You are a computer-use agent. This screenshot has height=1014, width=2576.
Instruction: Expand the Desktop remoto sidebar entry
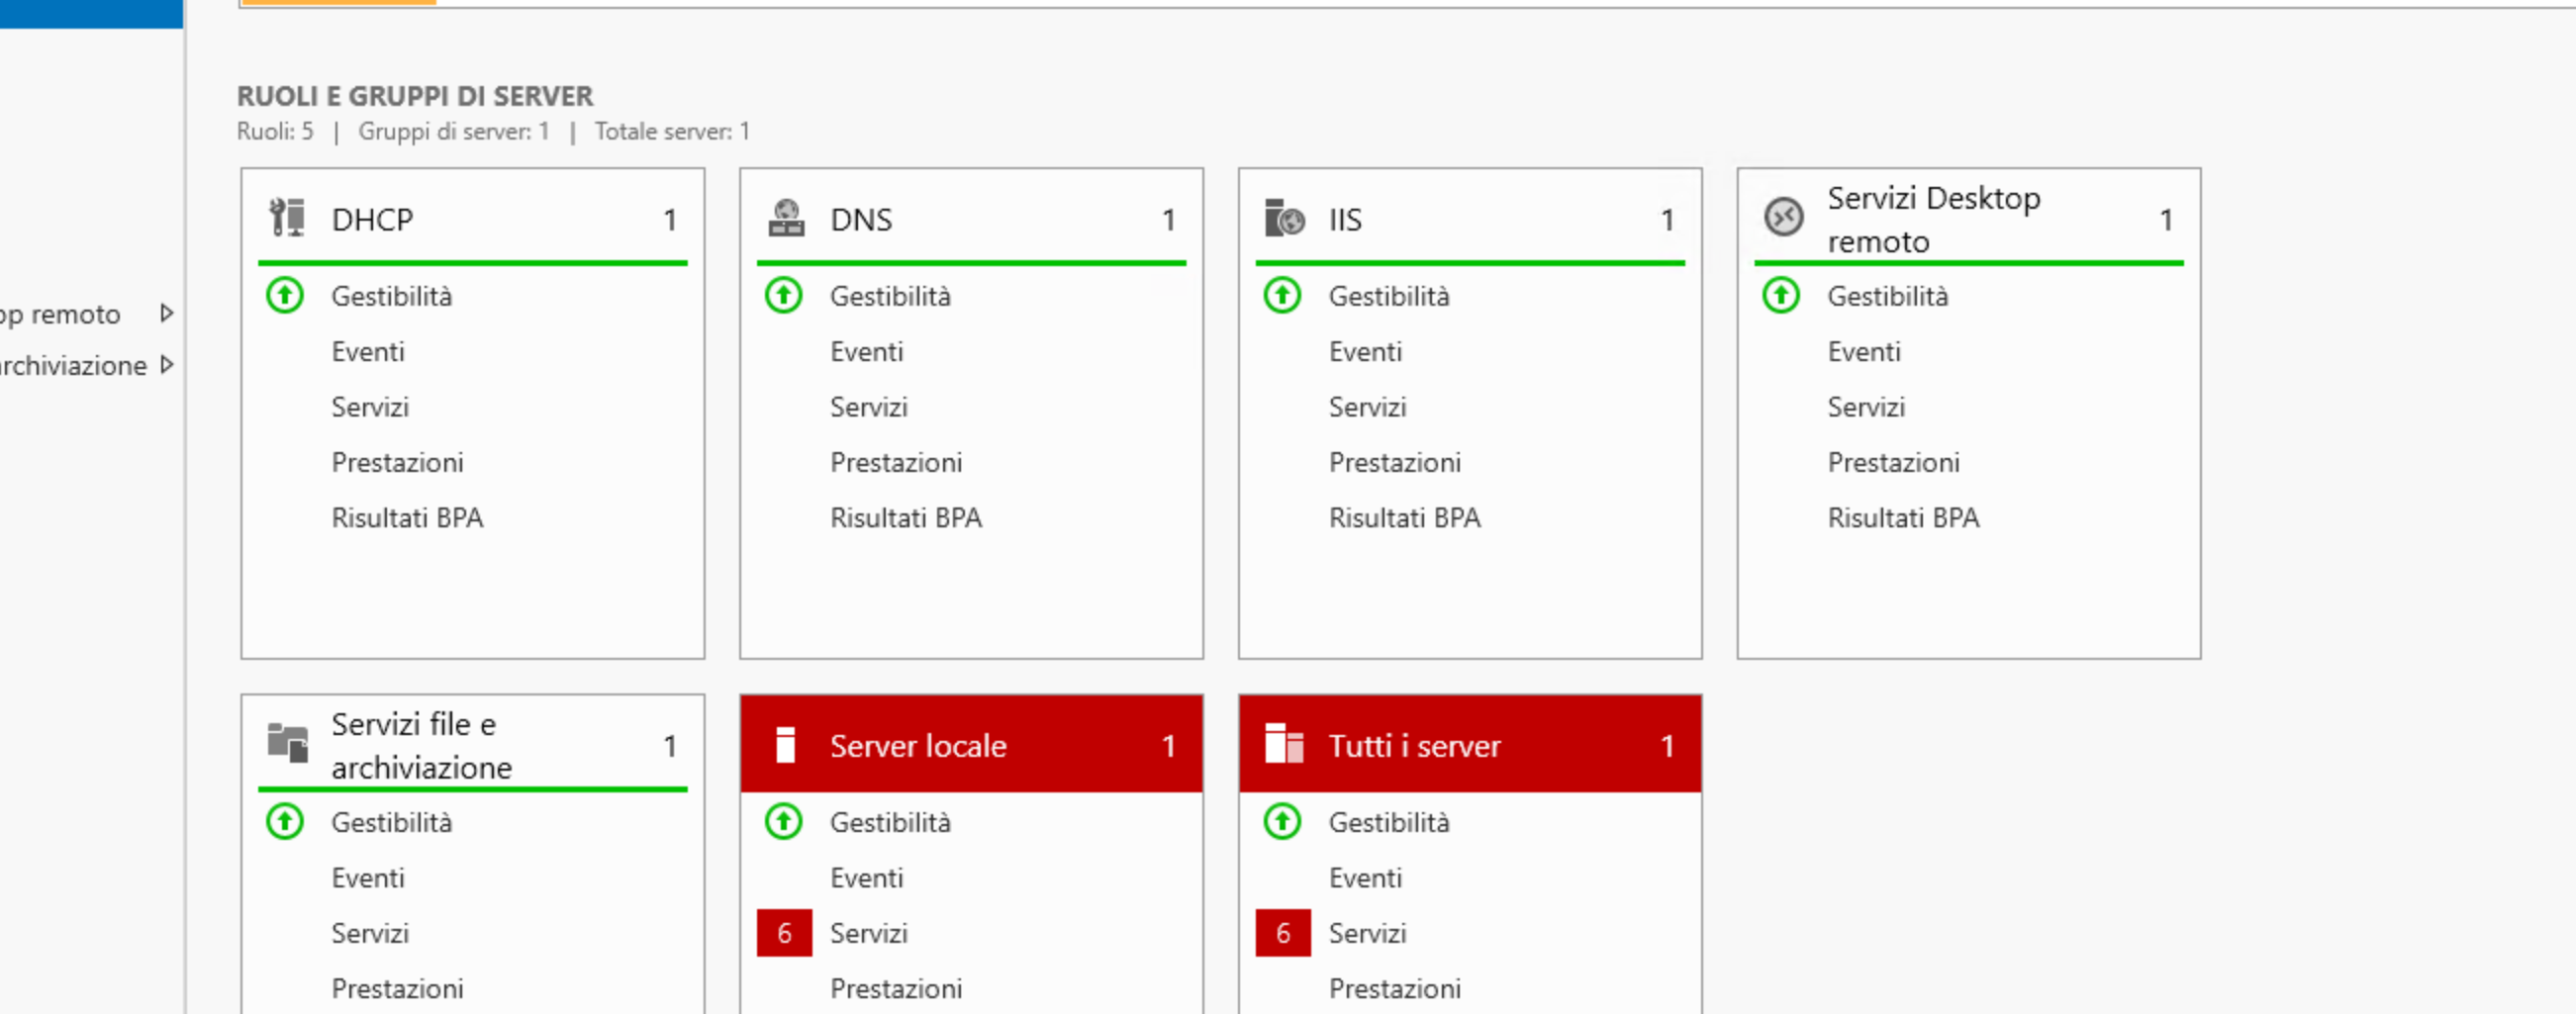point(166,313)
